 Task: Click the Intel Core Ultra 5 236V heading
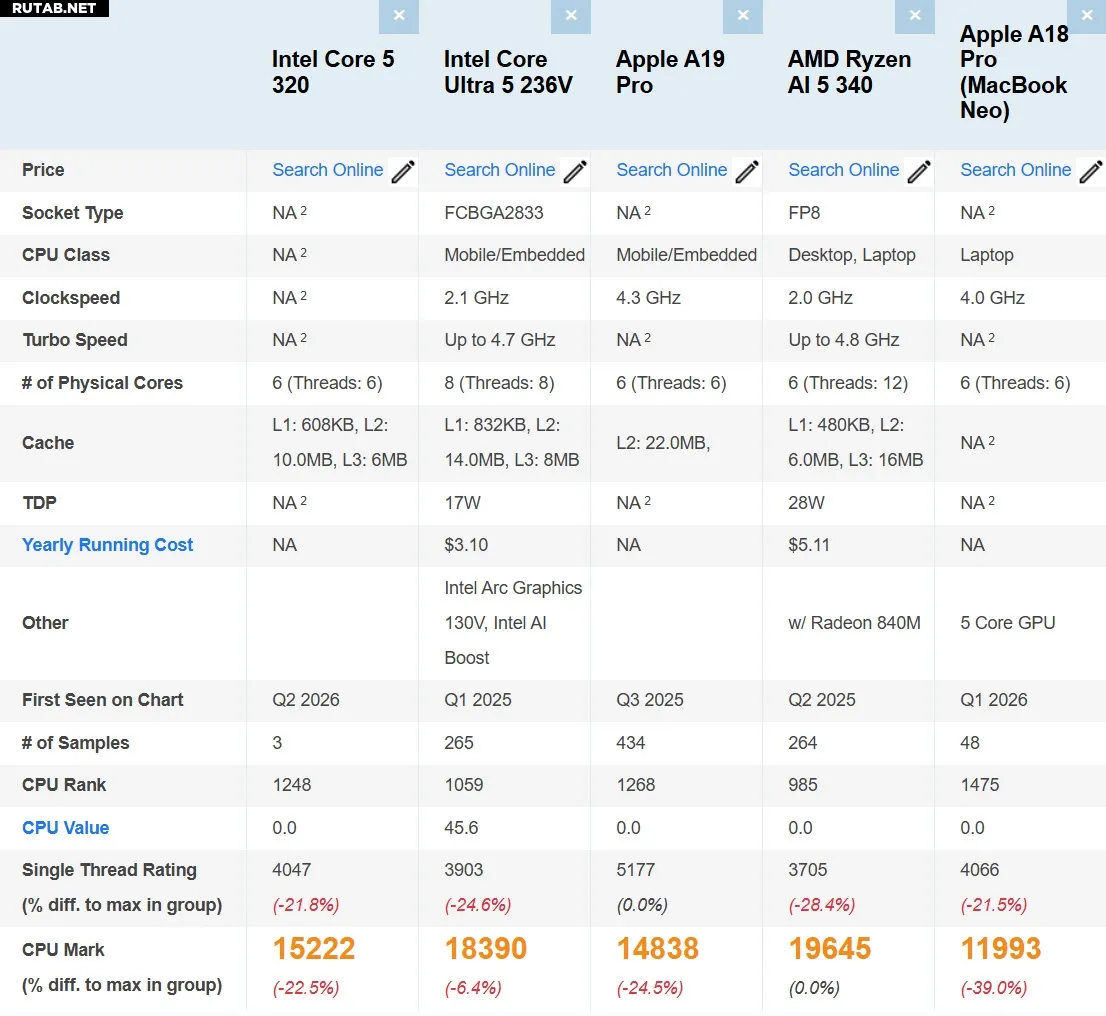tap(508, 72)
